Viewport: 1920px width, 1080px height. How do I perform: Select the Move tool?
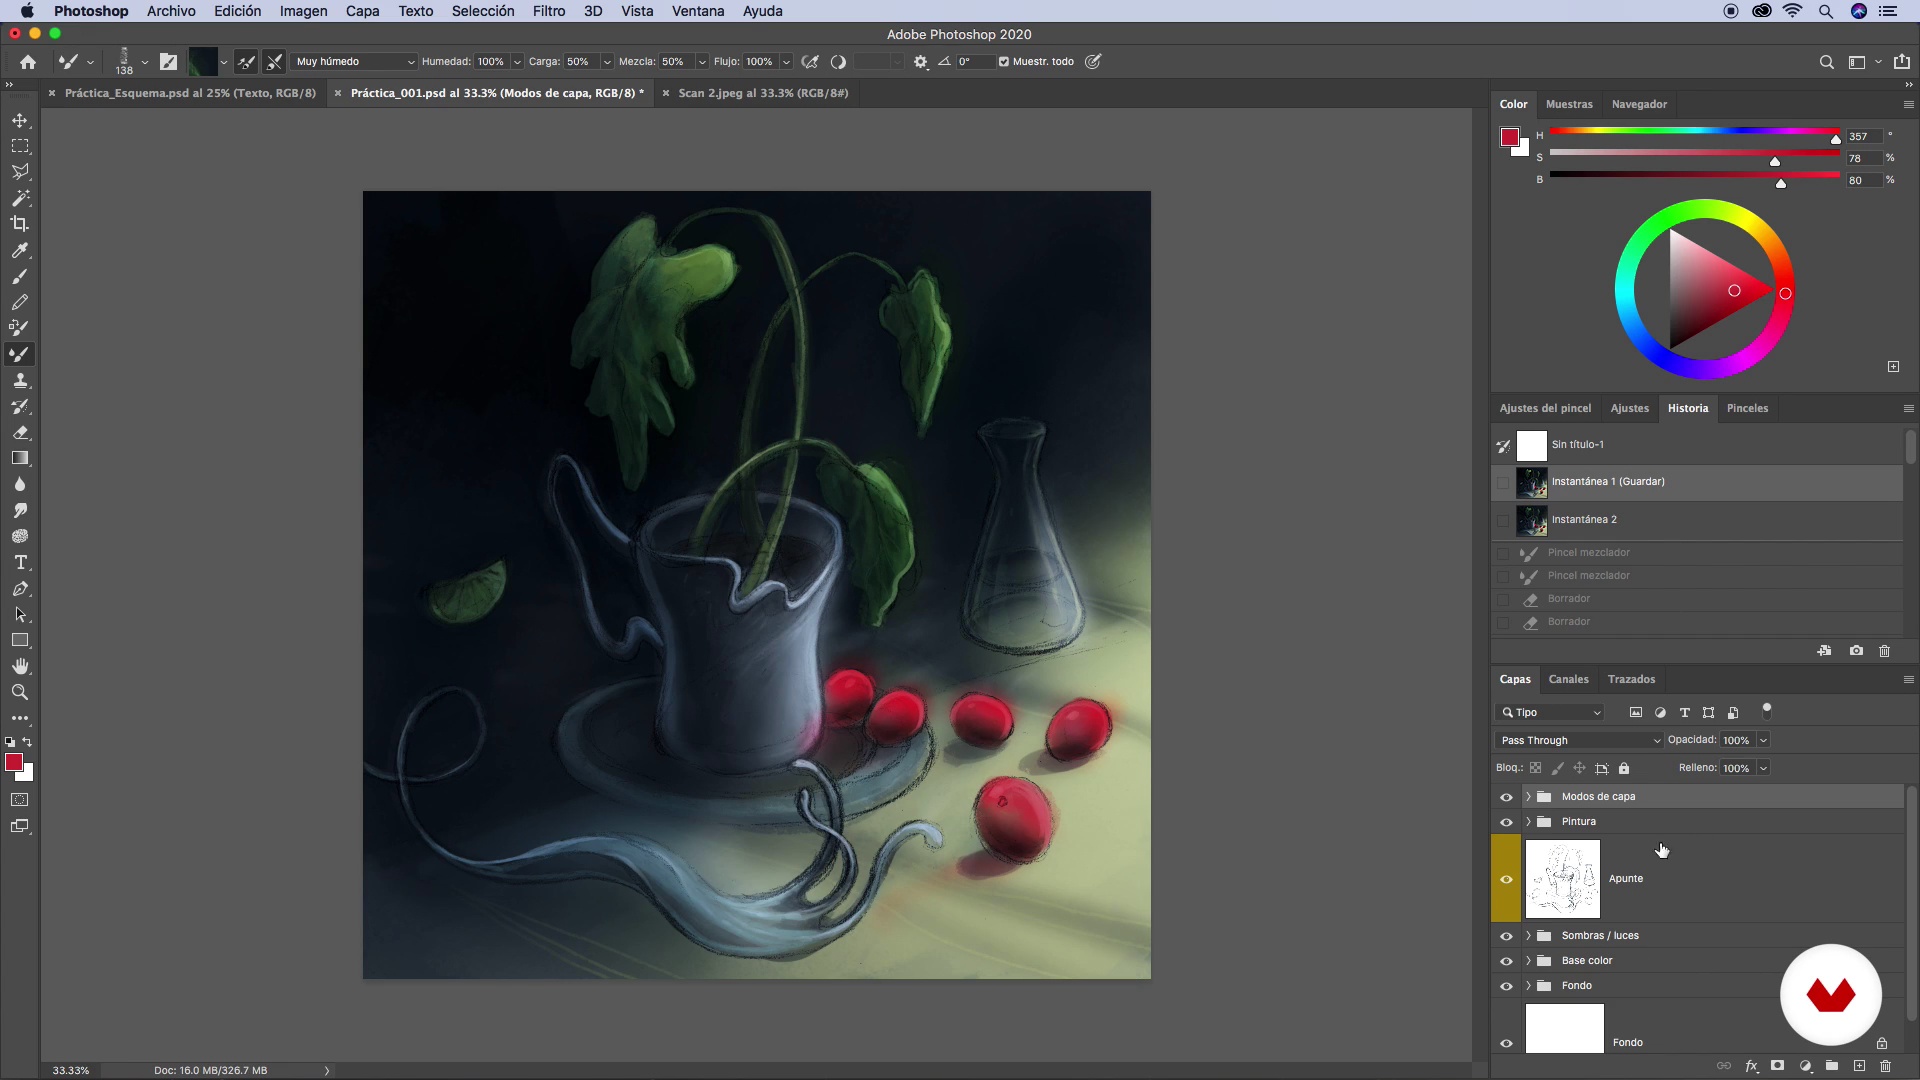(x=20, y=120)
